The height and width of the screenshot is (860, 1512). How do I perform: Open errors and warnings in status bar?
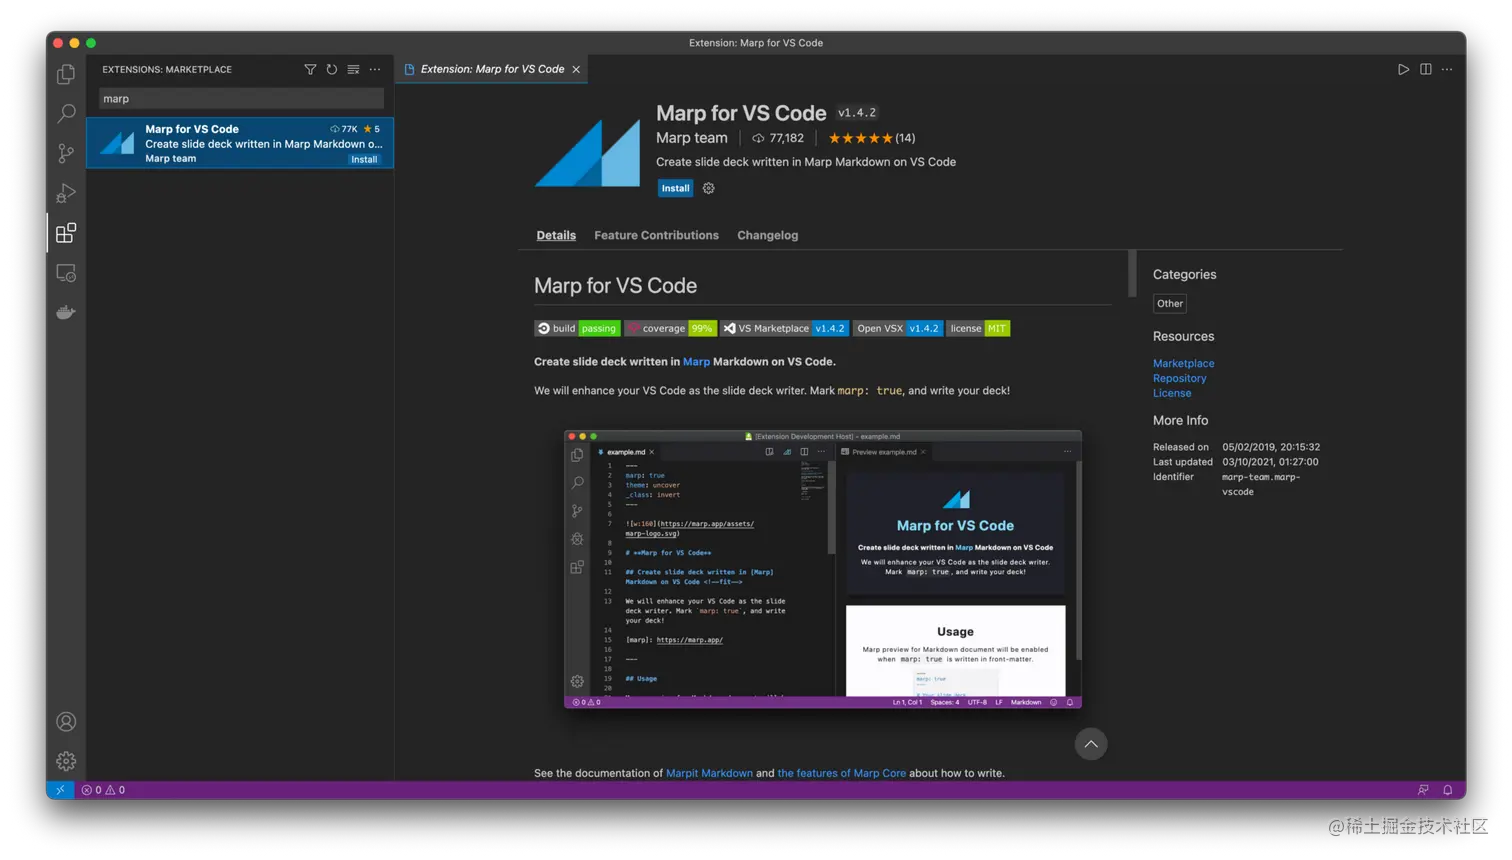point(103,790)
